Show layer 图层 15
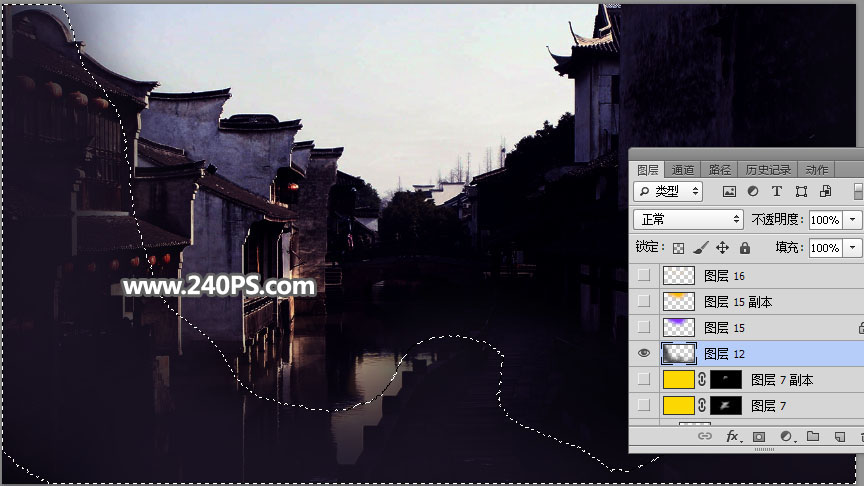Screen dimensions: 864x486 pyautogui.click(x=644, y=327)
